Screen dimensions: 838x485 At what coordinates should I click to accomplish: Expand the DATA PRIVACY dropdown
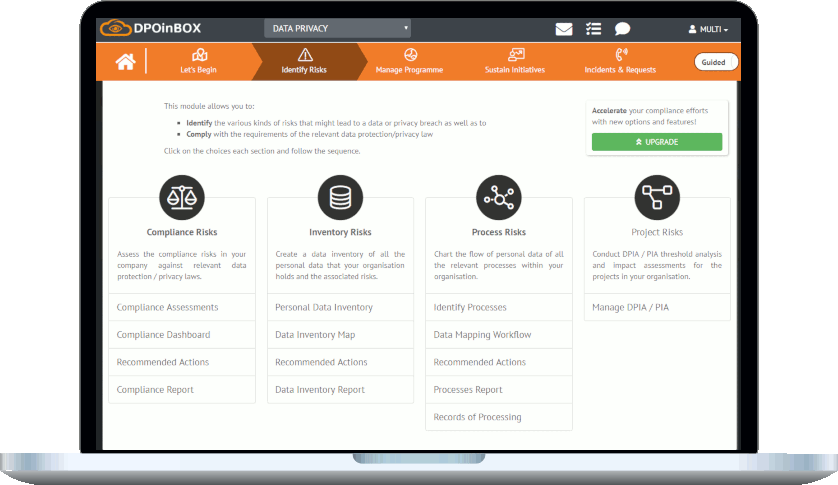click(337, 29)
